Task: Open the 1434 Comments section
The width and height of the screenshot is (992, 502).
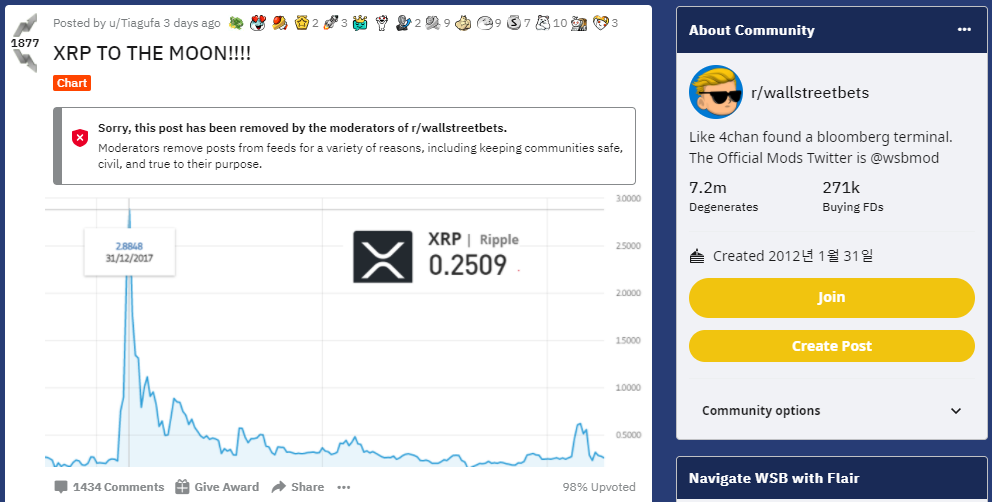Action: point(109,487)
